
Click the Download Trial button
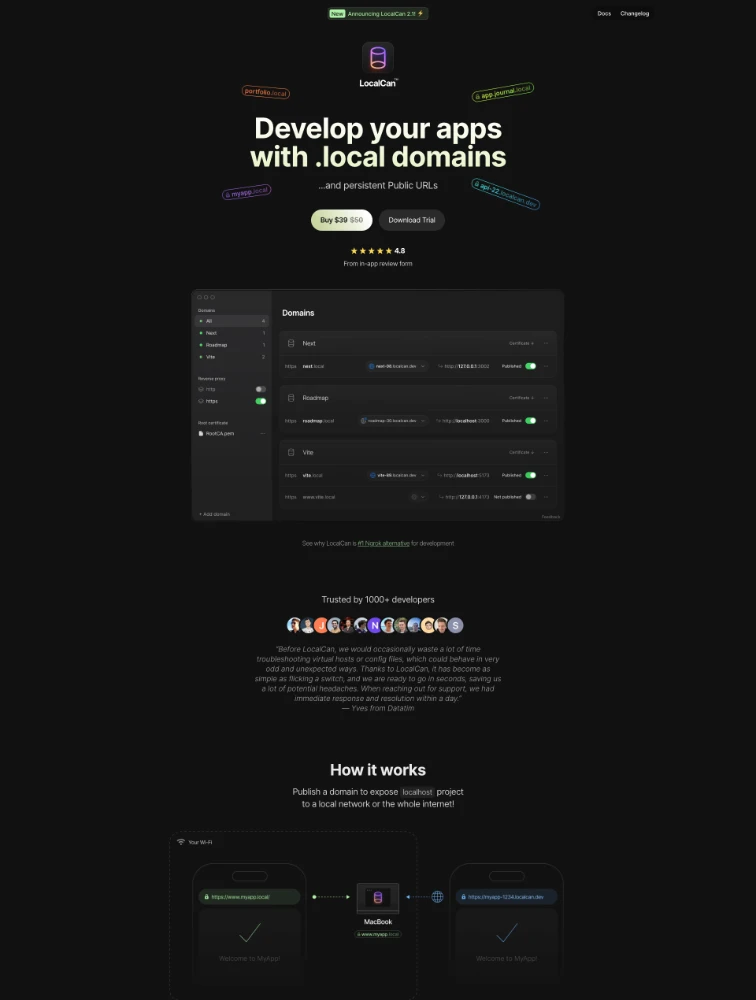point(411,220)
